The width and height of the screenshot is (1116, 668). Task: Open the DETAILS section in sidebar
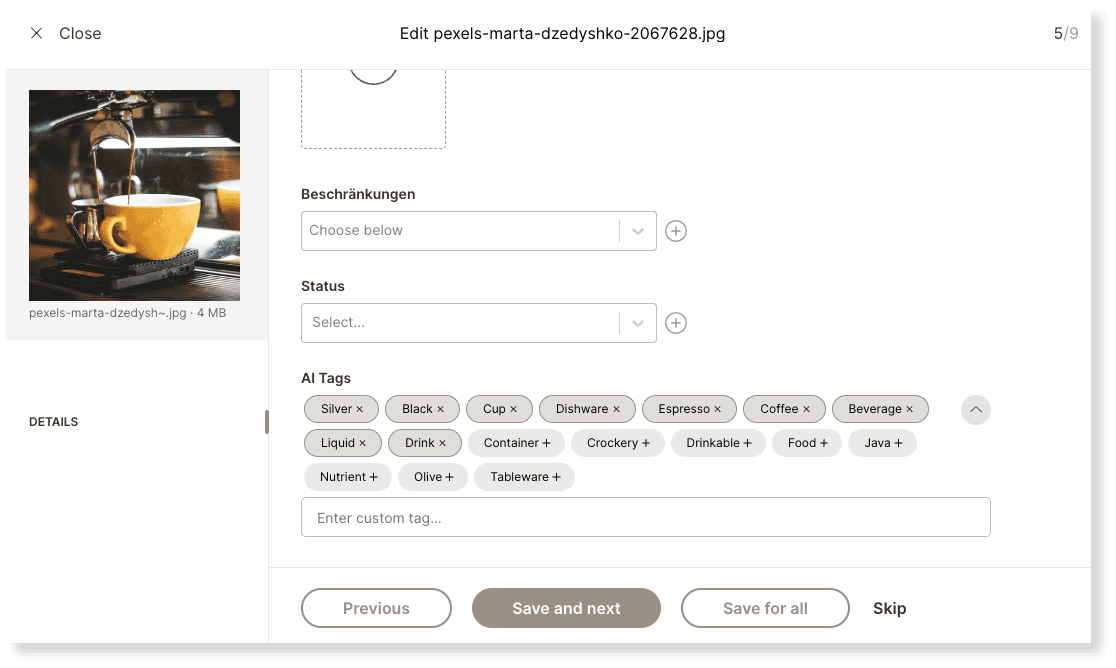[x=54, y=422]
